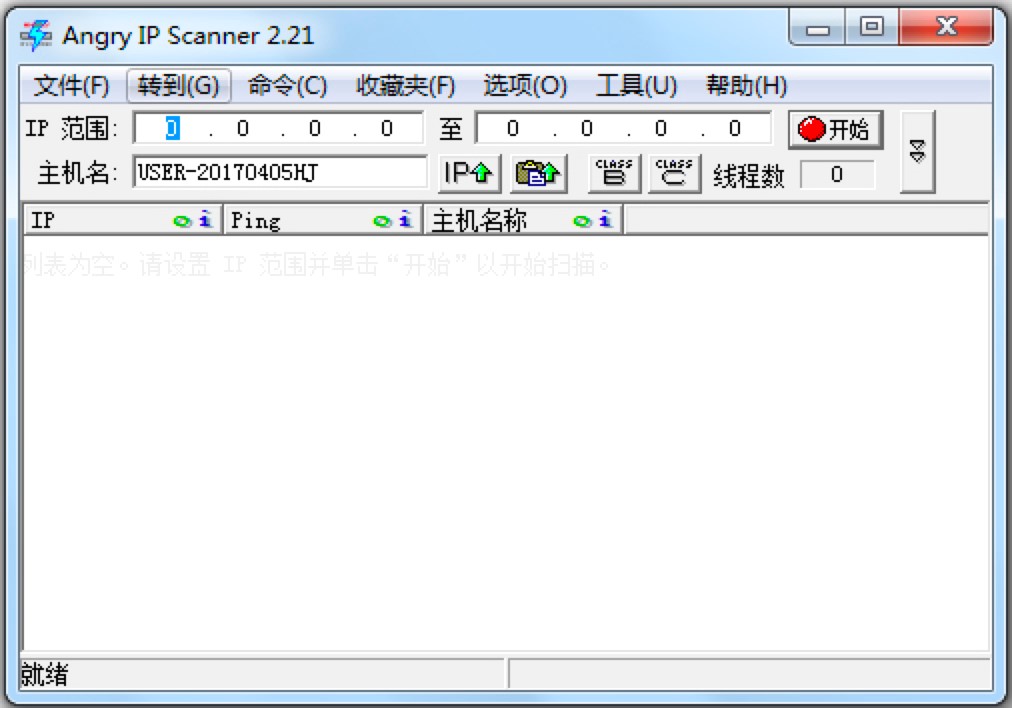This screenshot has width=1012, height=708.
Task: Expand the panel with the double-chevron button
Action: coord(917,150)
